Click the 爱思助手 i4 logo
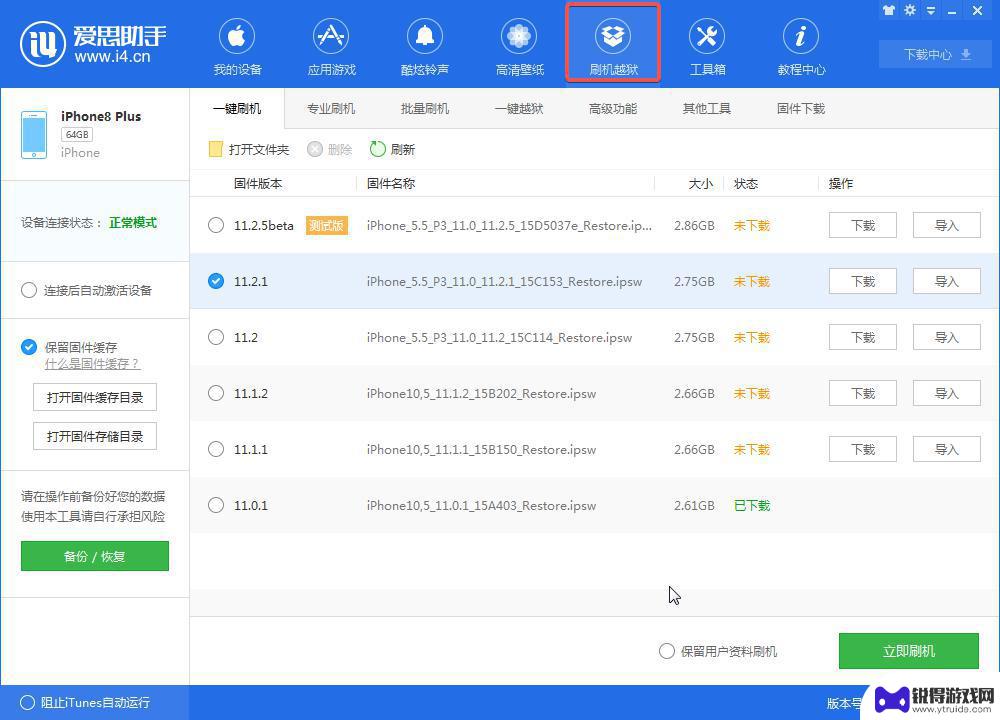The width and height of the screenshot is (1000, 720). pyautogui.click(x=93, y=44)
